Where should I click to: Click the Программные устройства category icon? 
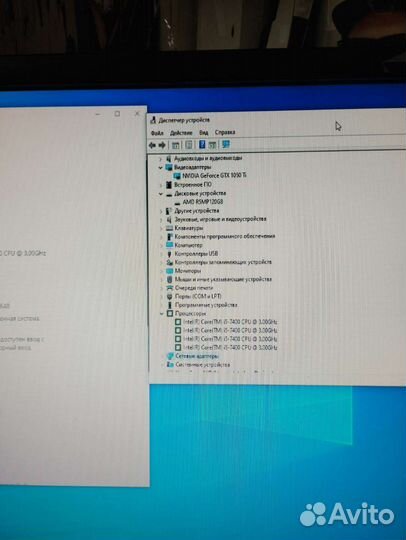coord(169,305)
